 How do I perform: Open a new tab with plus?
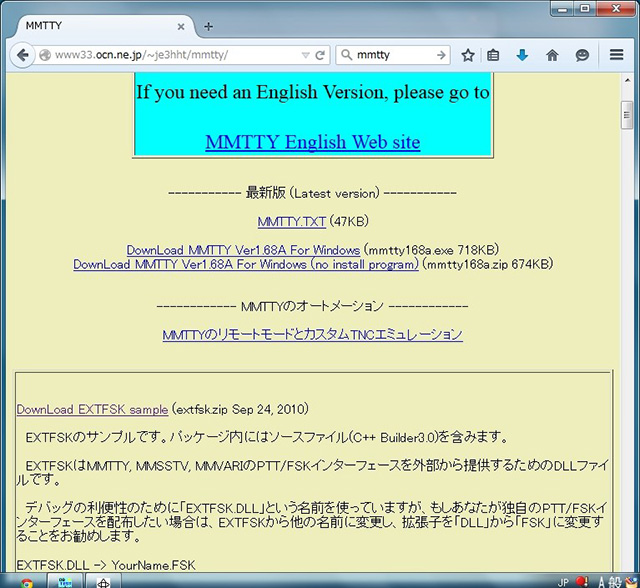click(x=209, y=27)
